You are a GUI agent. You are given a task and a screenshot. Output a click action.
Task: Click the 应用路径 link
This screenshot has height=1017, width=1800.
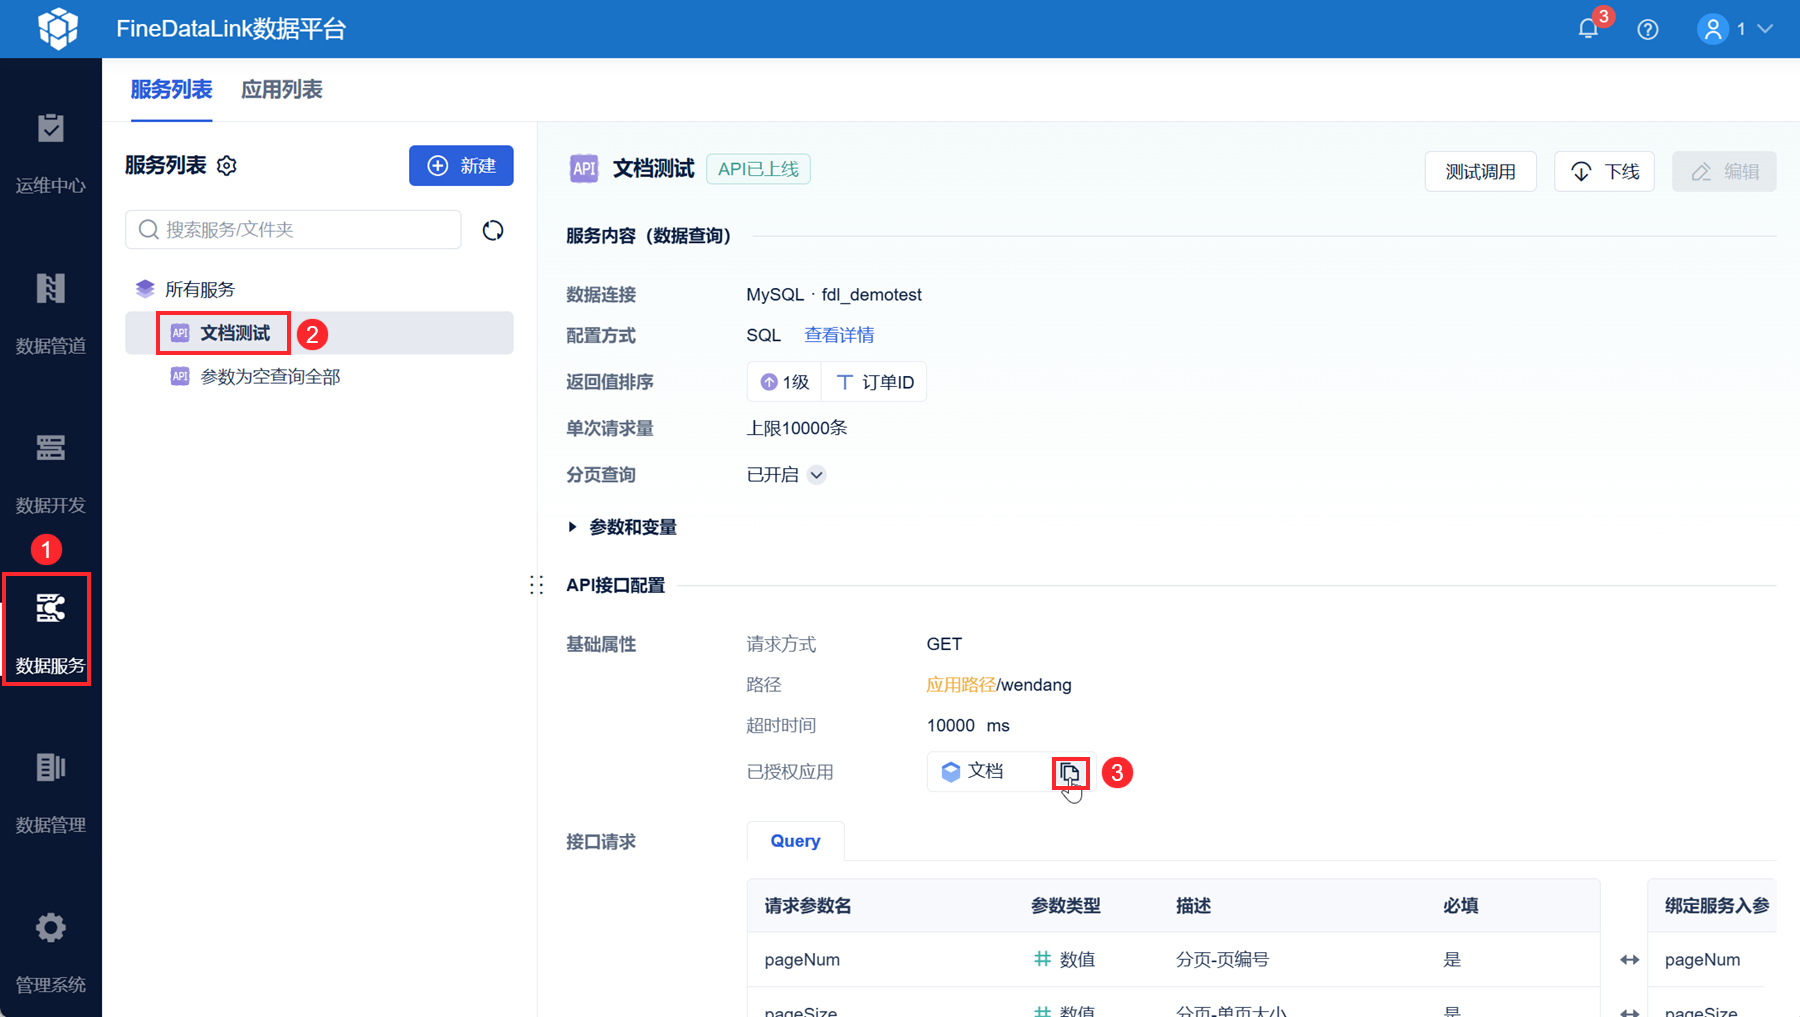(x=961, y=685)
